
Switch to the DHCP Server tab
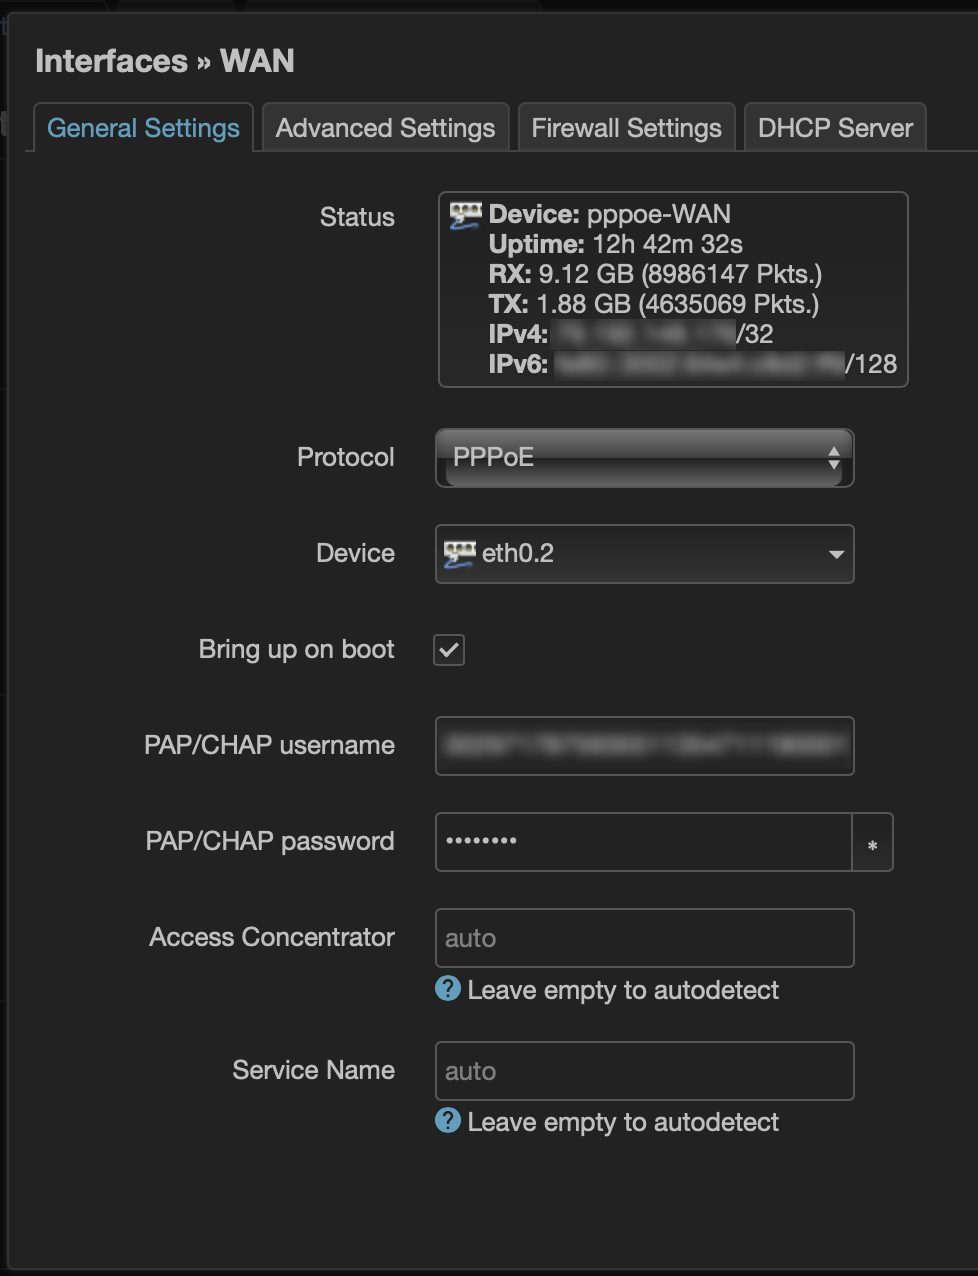coord(834,127)
